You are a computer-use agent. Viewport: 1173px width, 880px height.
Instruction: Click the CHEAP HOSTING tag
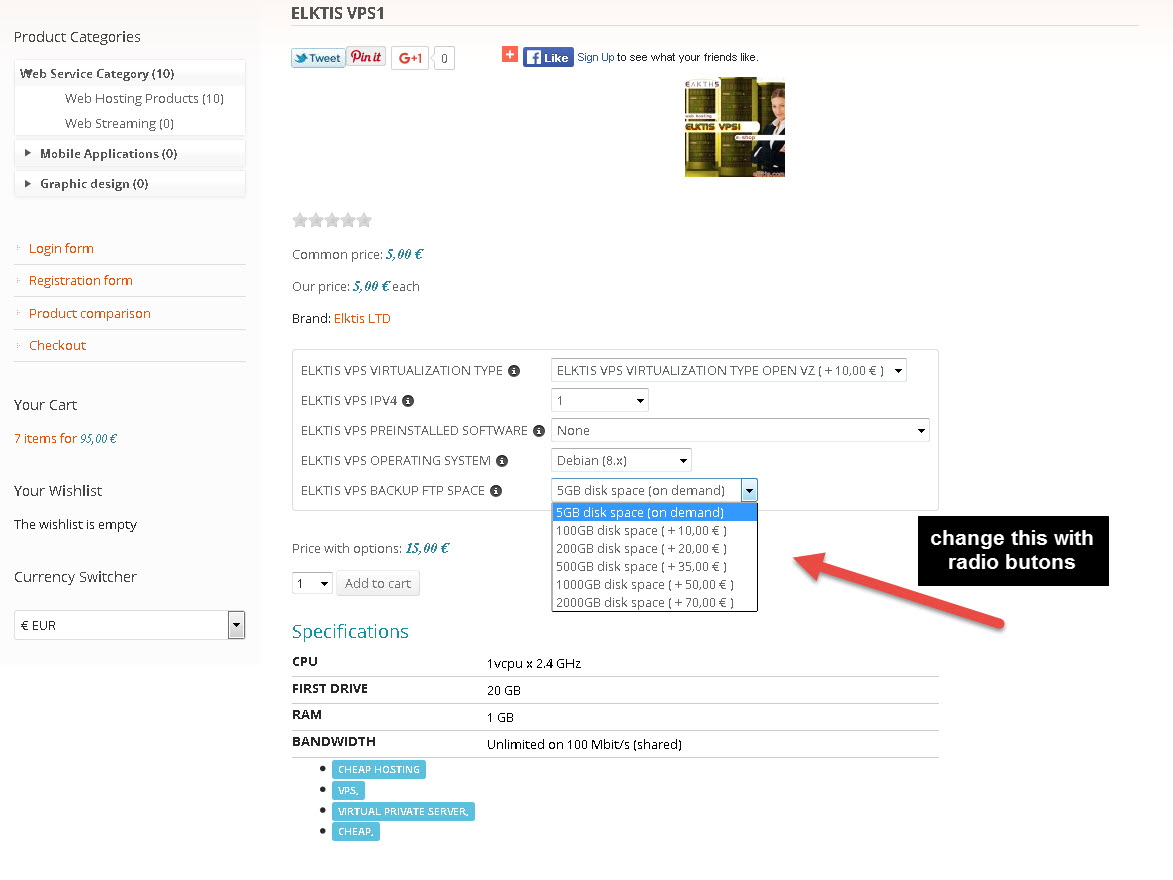pos(379,770)
